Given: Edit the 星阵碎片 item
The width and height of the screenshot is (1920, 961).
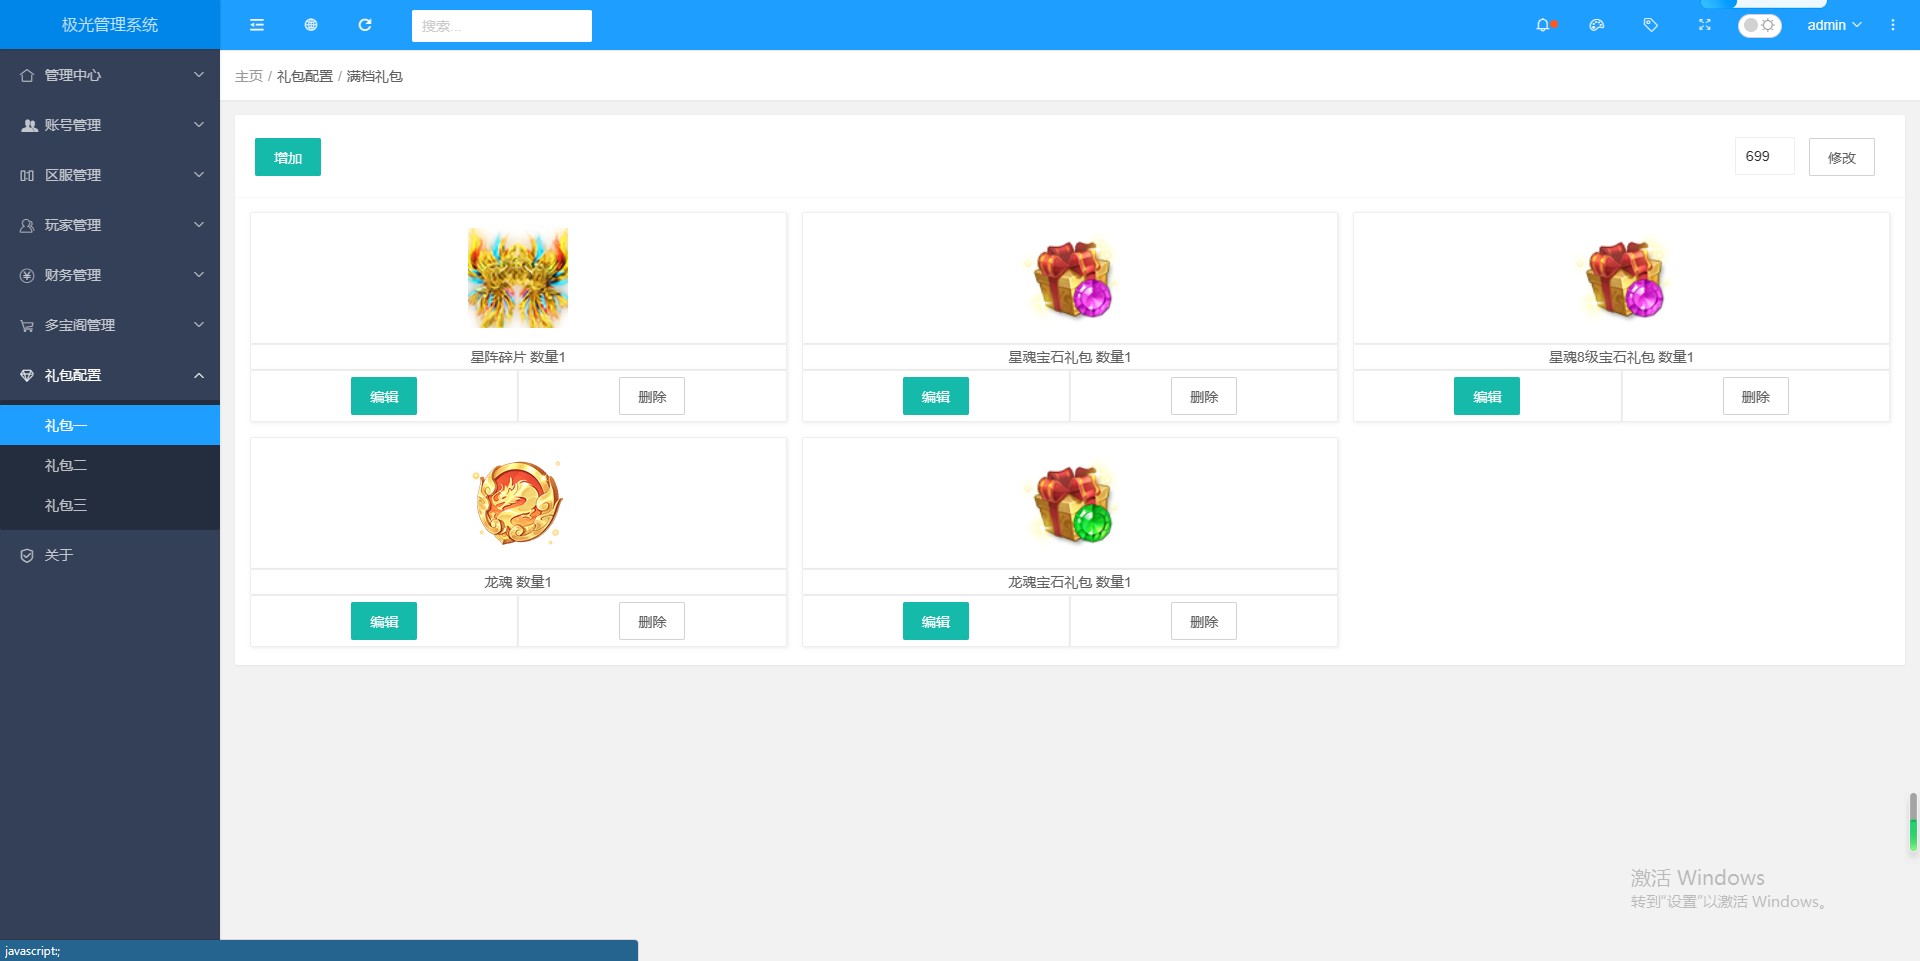Looking at the screenshot, I should point(384,396).
